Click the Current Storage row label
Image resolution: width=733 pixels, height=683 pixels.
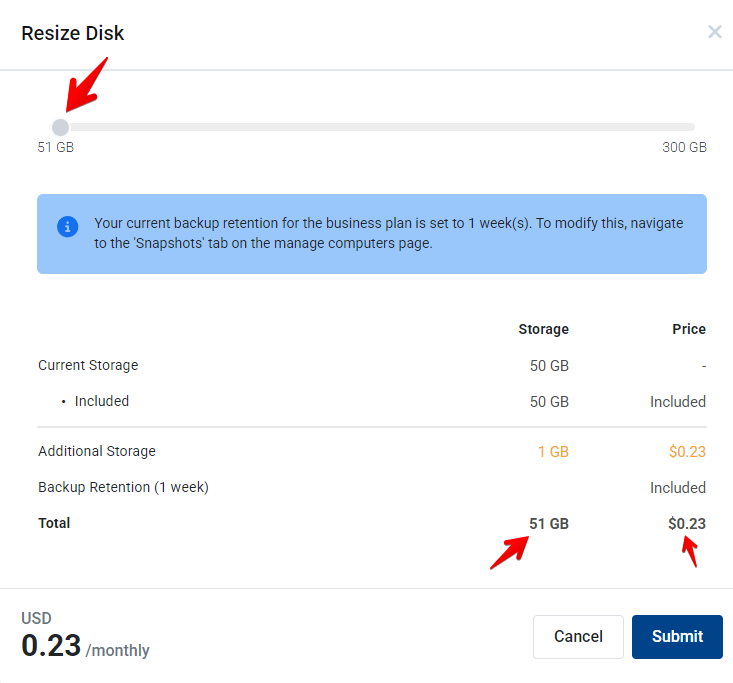88,365
